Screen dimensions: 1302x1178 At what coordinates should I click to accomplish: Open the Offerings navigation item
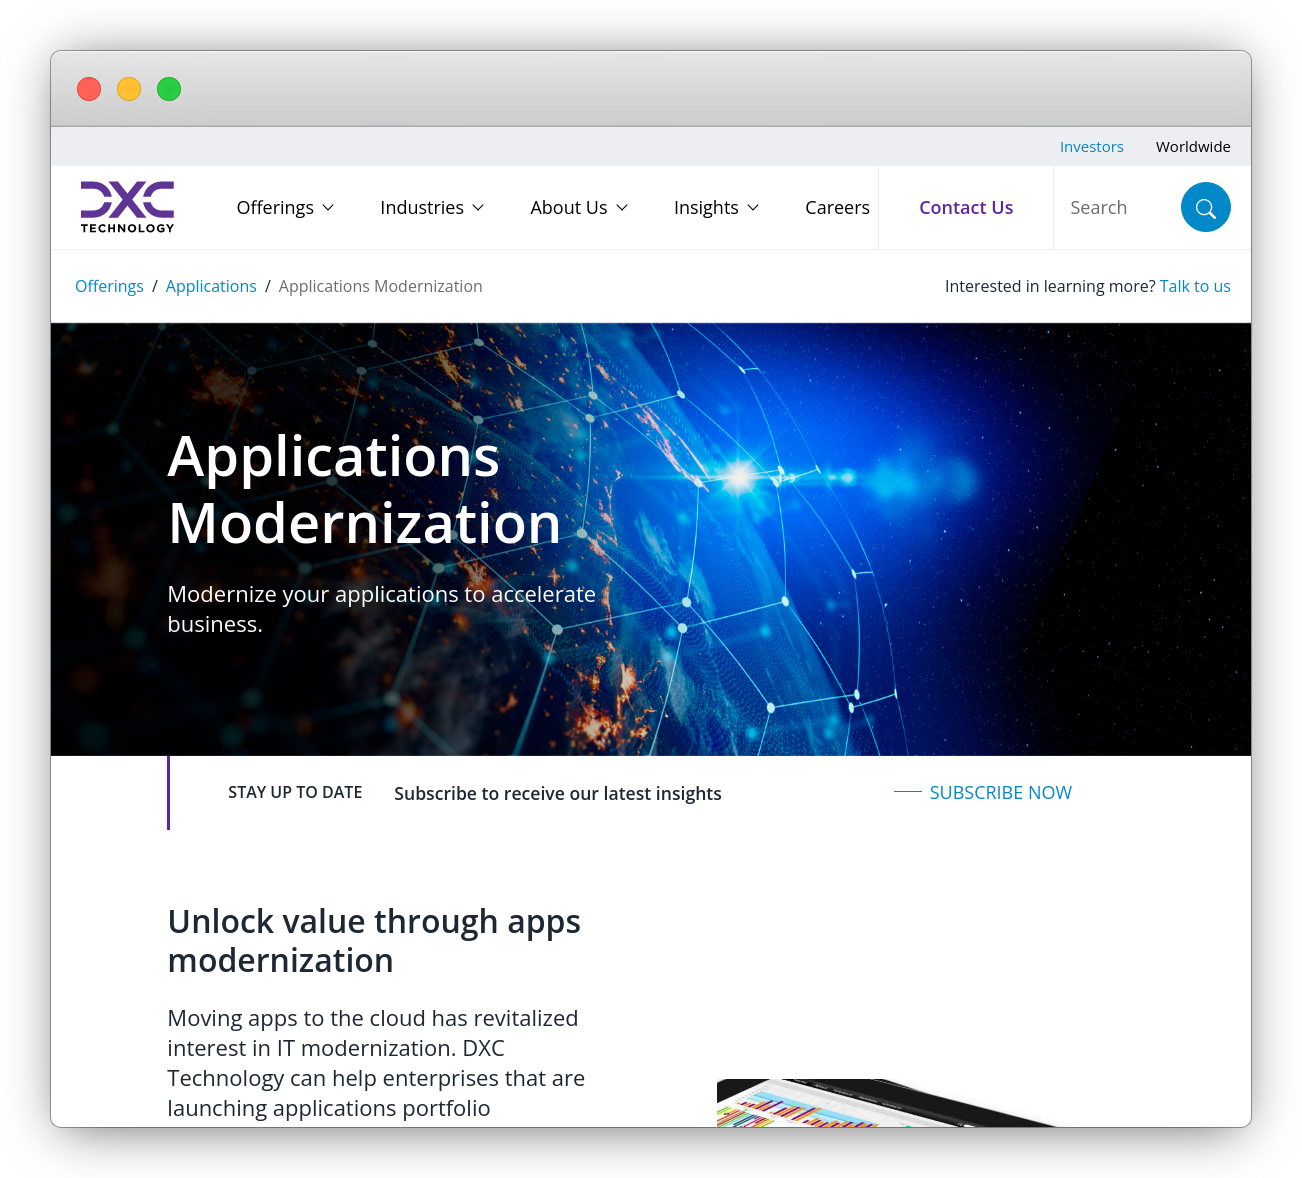pos(275,207)
